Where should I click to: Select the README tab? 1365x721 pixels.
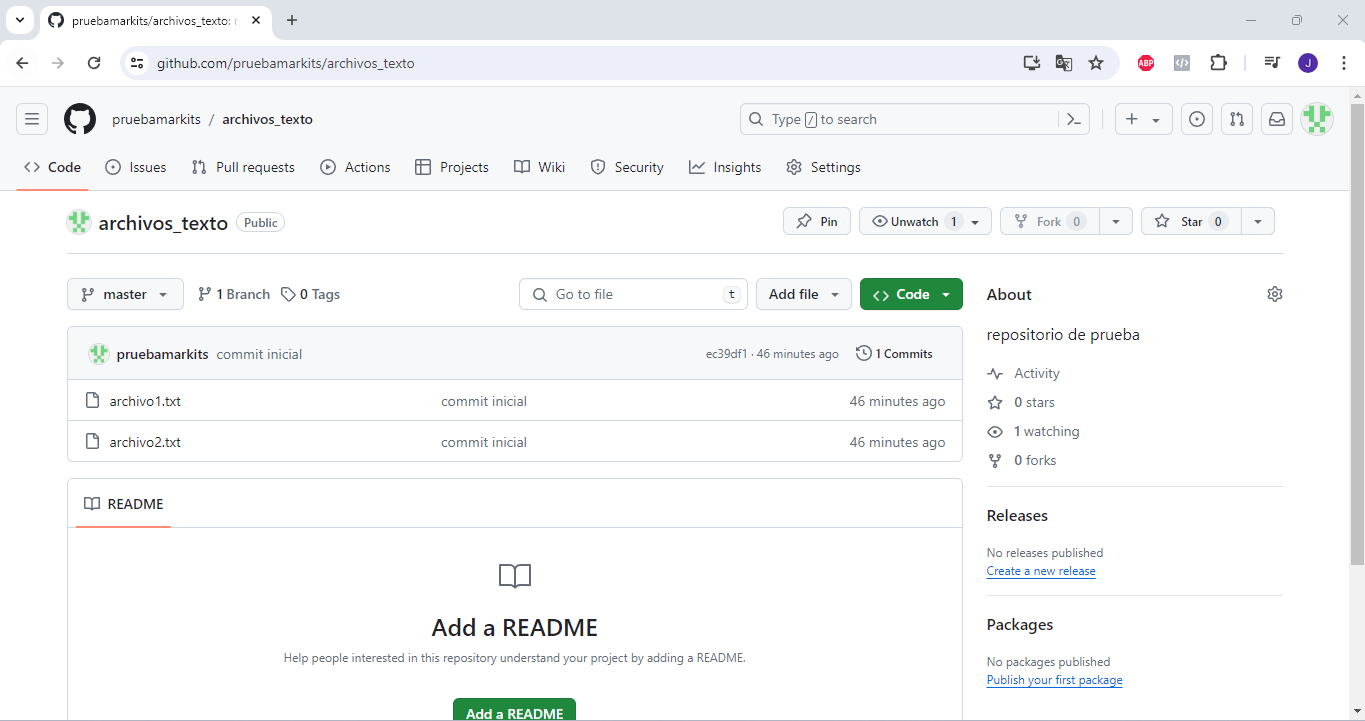point(124,504)
